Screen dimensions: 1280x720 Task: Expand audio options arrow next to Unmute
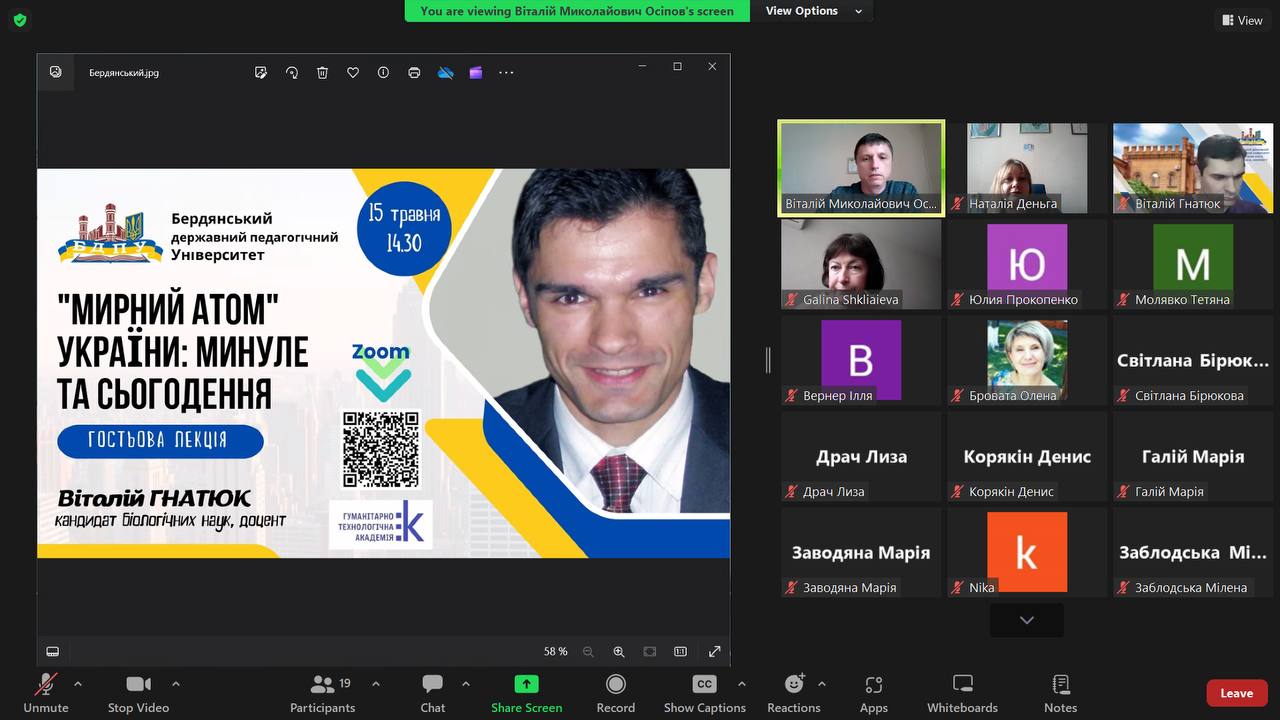(x=78, y=684)
